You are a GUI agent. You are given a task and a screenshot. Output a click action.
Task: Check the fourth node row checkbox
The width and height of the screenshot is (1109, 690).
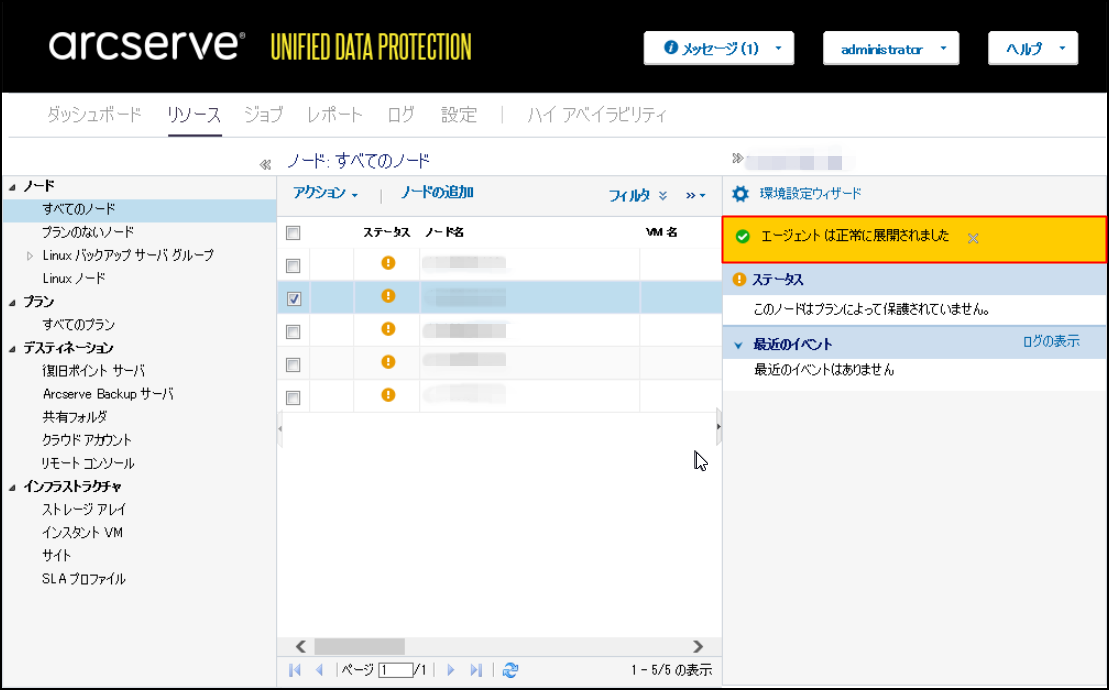click(x=293, y=365)
